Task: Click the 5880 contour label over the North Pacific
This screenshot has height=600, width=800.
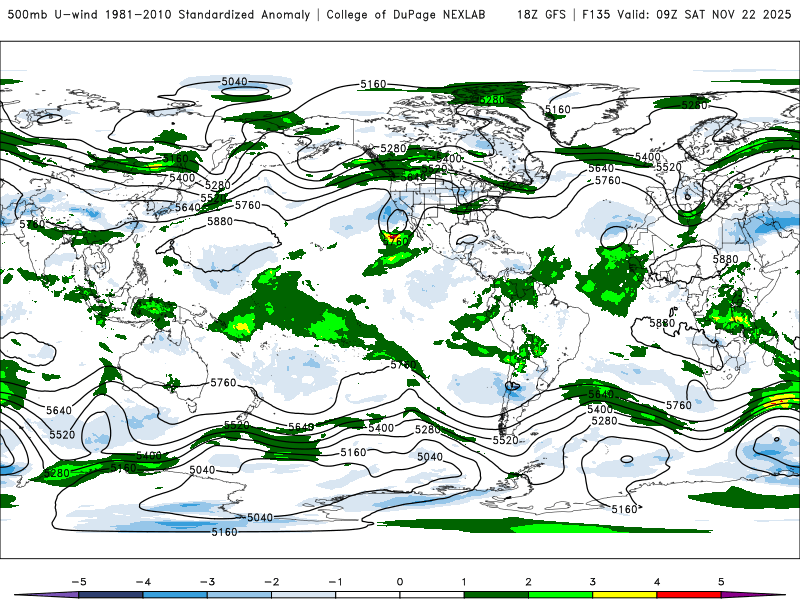Action: pyautogui.click(x=220, y=221)
